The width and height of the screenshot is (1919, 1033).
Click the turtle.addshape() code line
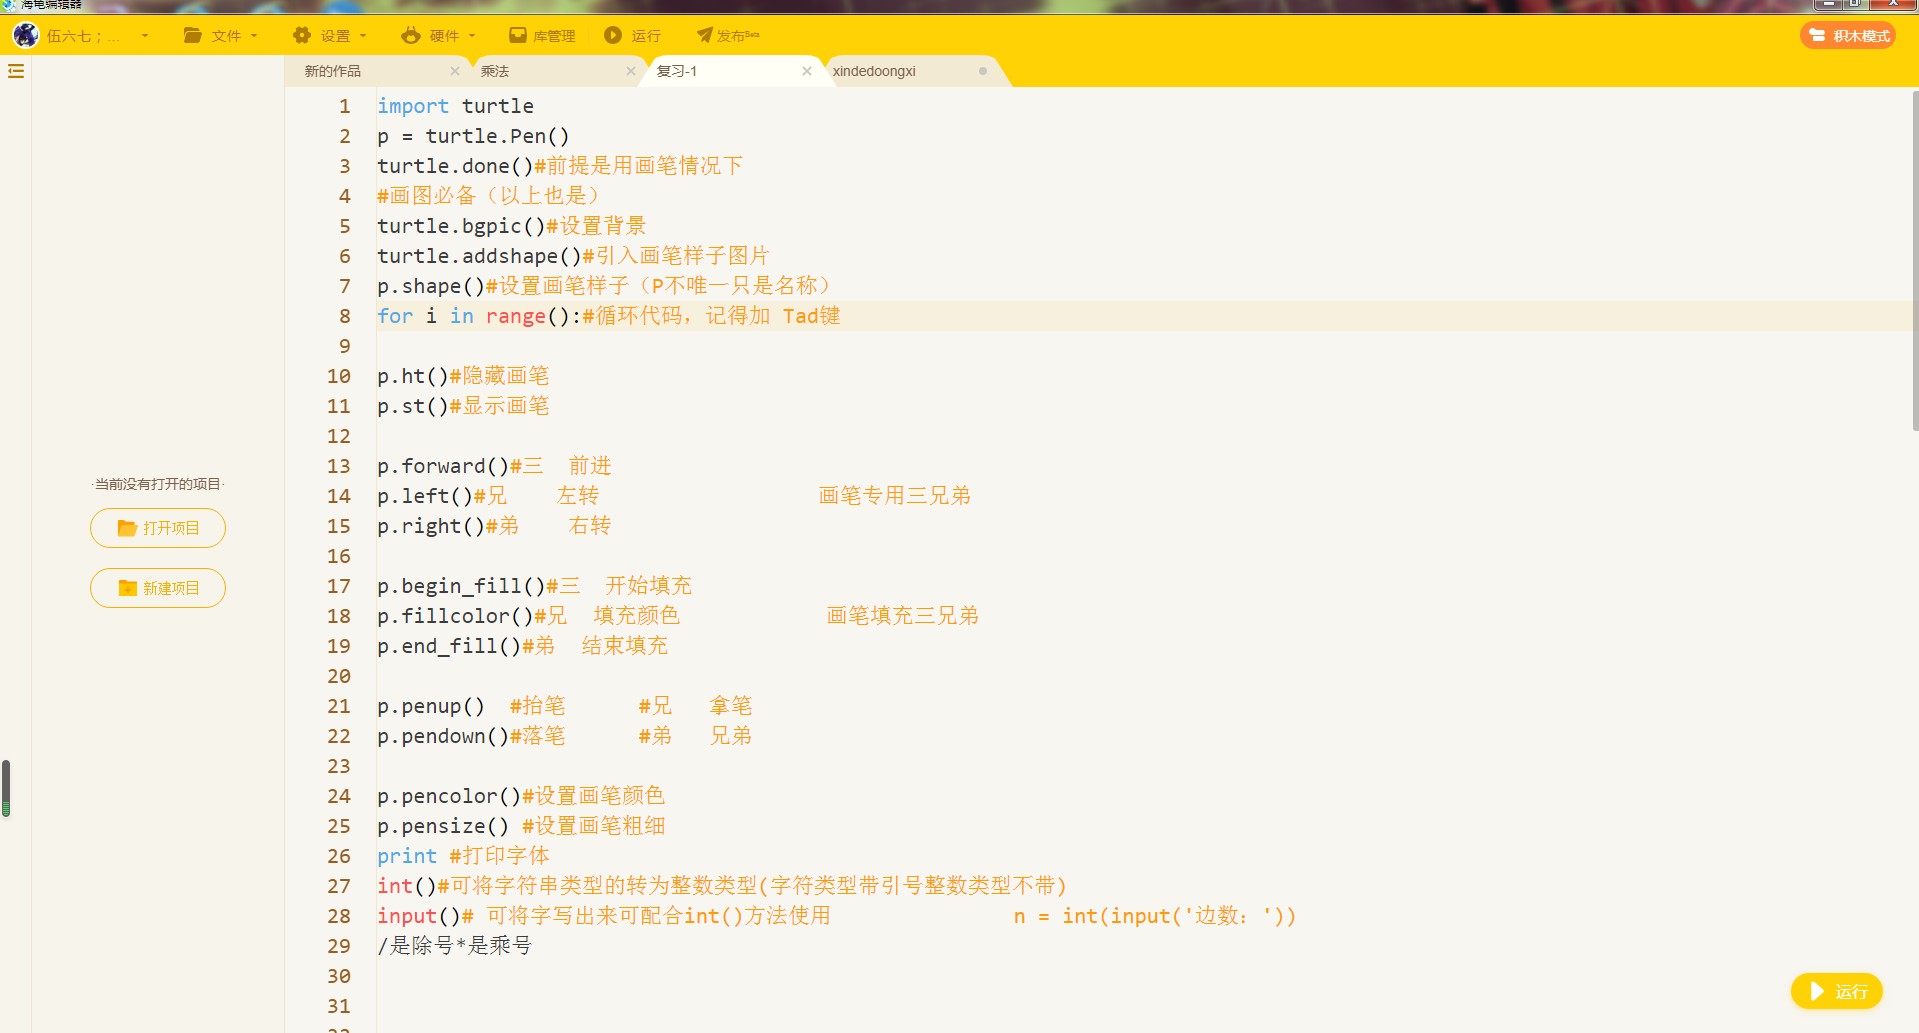pos(573,256)
